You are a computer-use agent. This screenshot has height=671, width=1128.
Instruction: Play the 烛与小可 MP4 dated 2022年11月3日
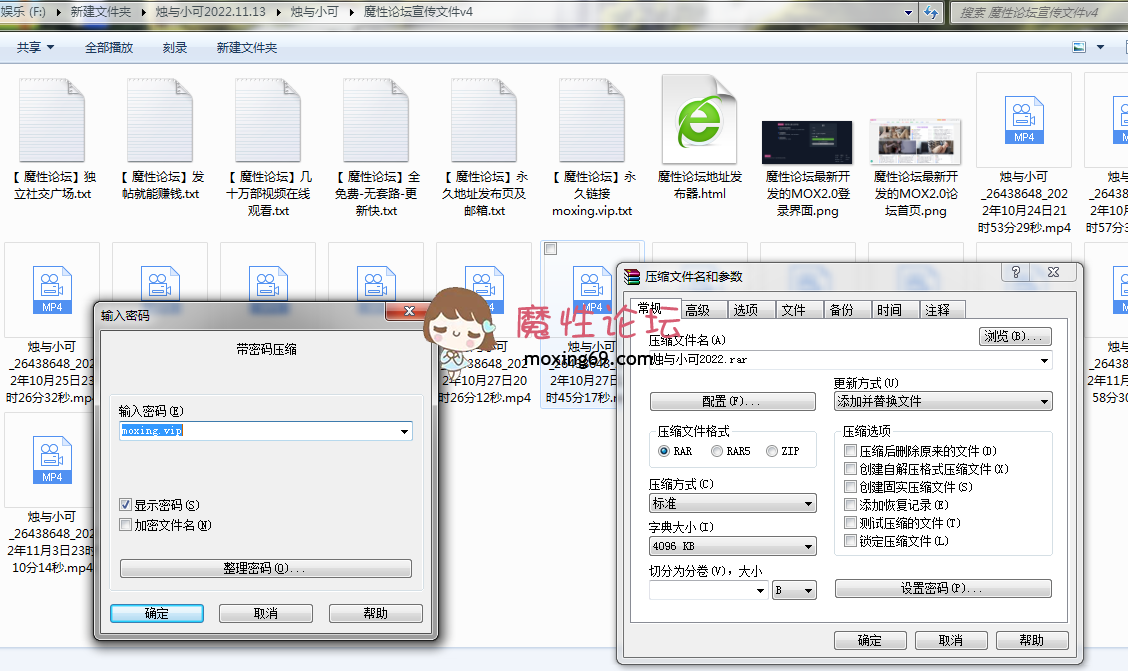[x=51, y=460]
